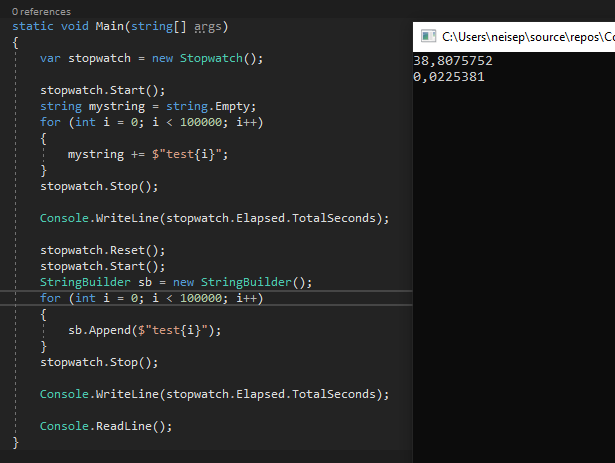Click the console window icon in title bar
Screen dimensions: 615x463
point(428,36)
